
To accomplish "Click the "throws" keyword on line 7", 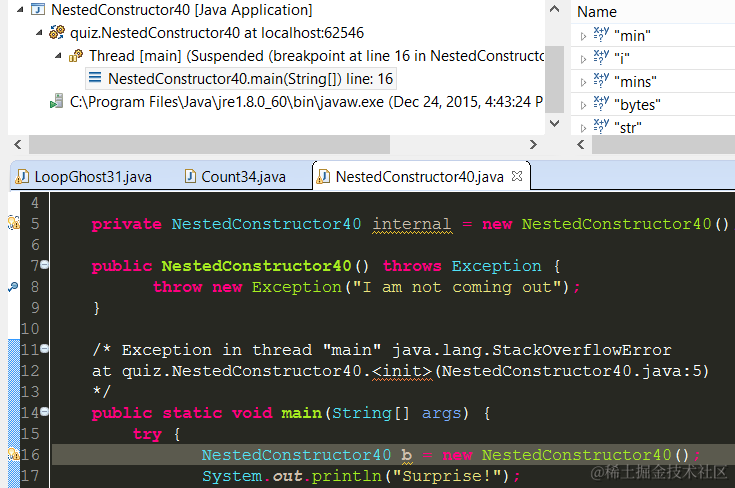I will click(412, 266).
